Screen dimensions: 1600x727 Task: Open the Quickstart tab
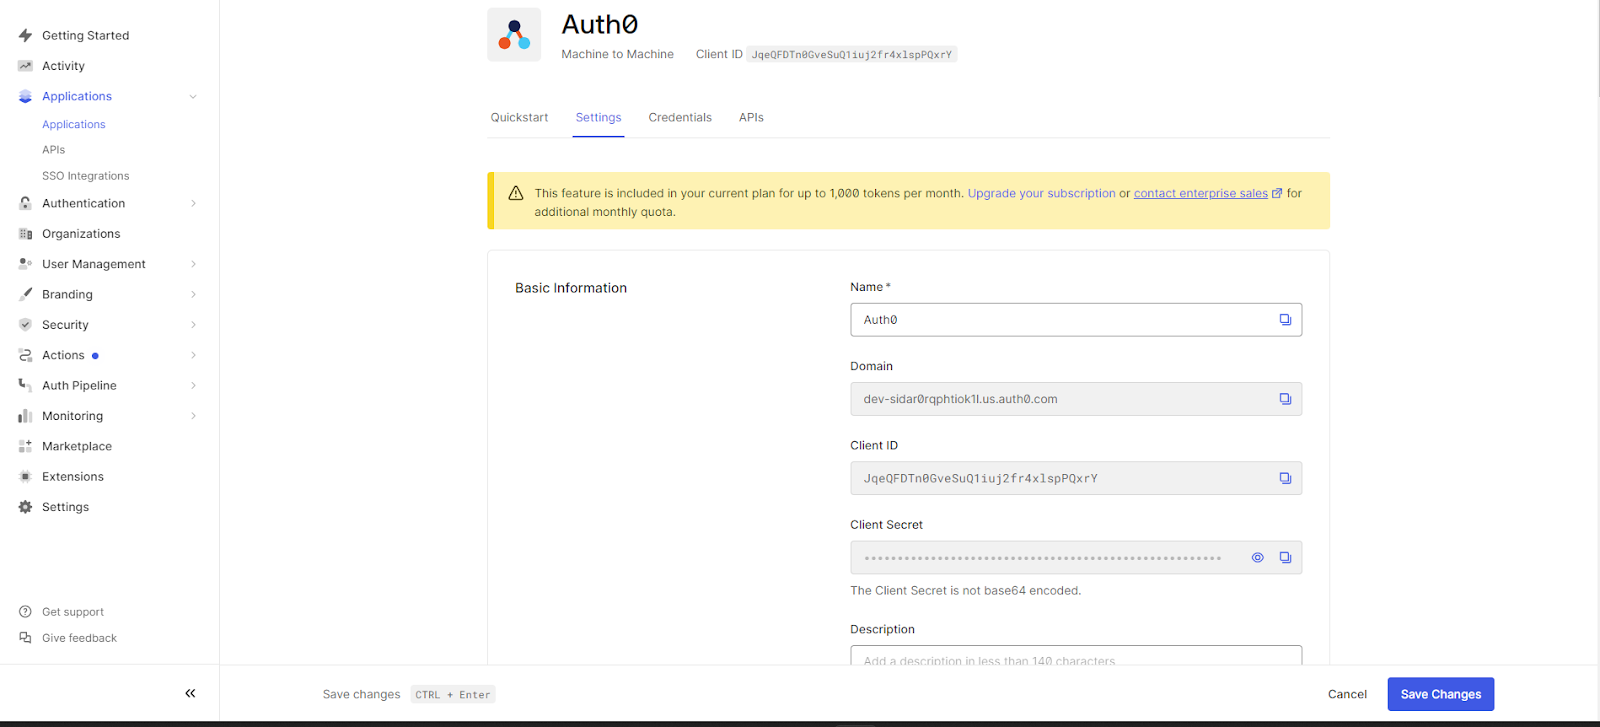click(519, 117)
